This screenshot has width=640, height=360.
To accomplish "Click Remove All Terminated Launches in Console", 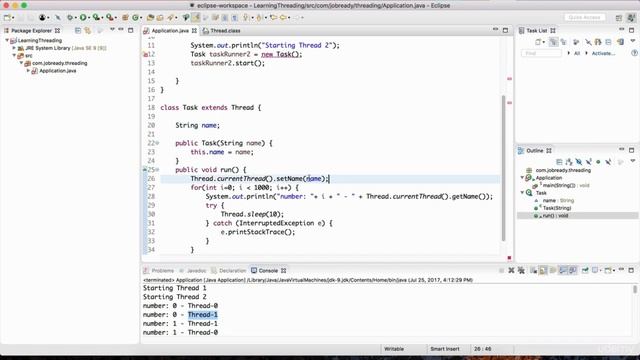I will [x=521, y=270].
